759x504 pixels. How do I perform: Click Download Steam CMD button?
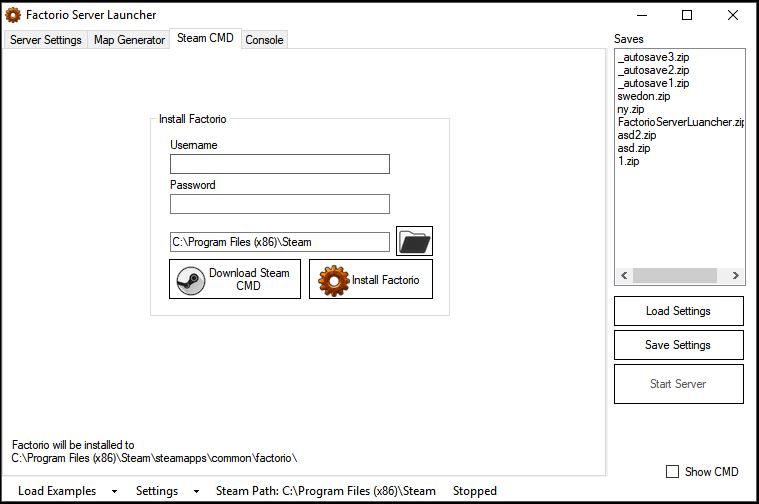tap(235, 279)
